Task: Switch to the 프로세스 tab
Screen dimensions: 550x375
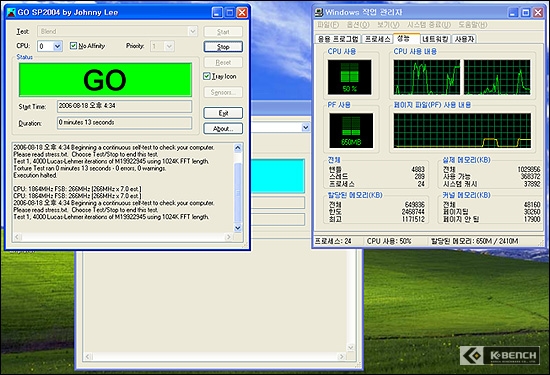Action: point(377,39)
